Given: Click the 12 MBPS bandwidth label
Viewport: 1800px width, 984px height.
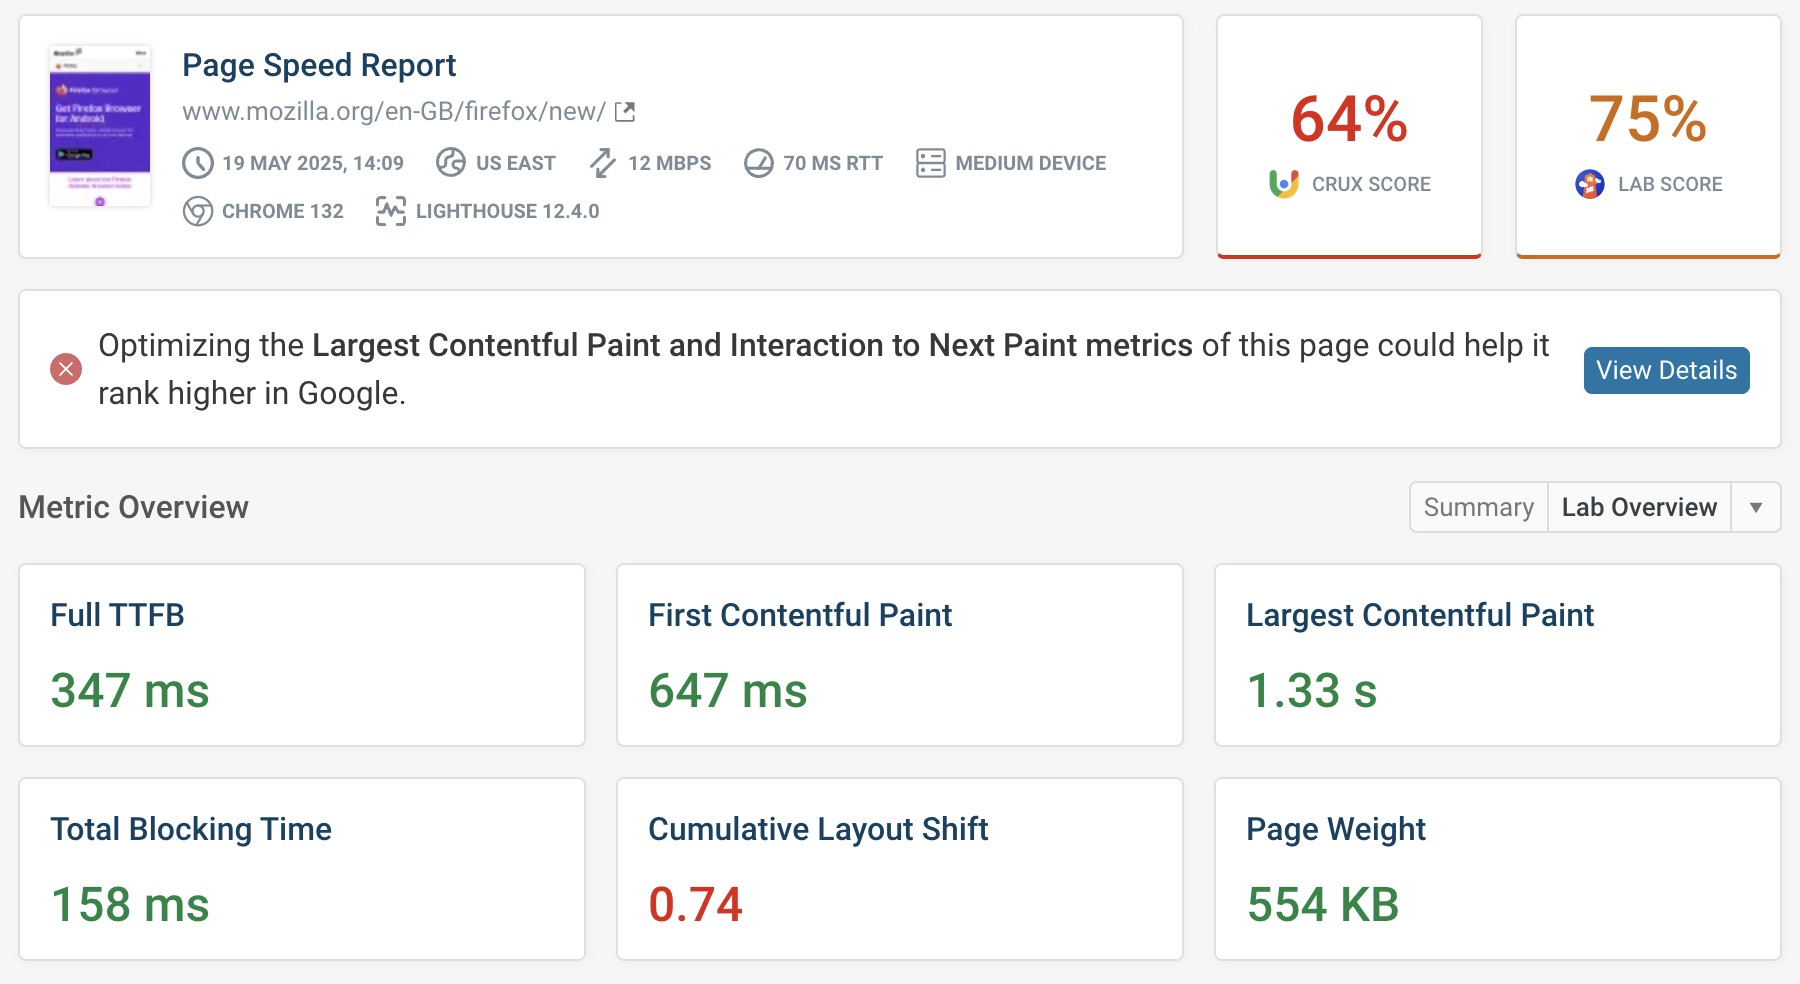Looking at the screenshot, I should pos(670,163).
